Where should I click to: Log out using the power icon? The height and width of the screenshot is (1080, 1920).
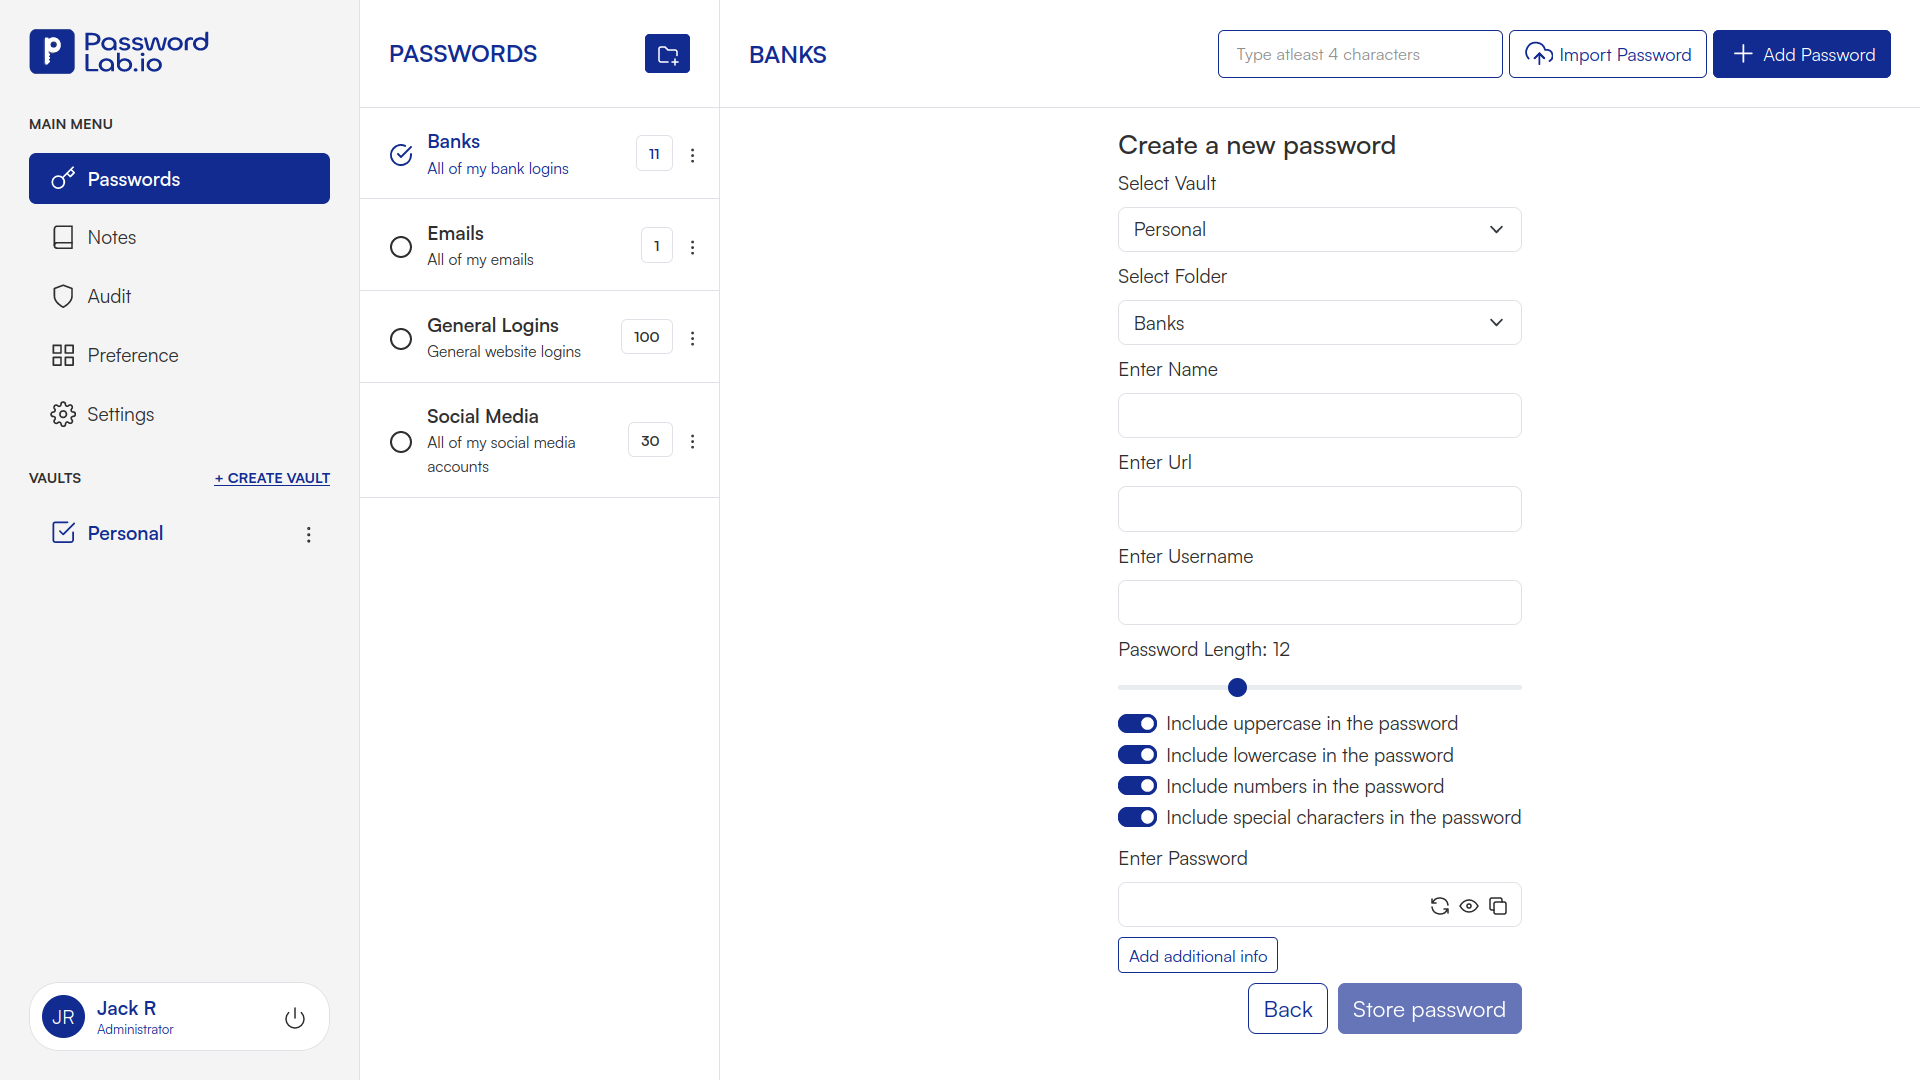295,1018
